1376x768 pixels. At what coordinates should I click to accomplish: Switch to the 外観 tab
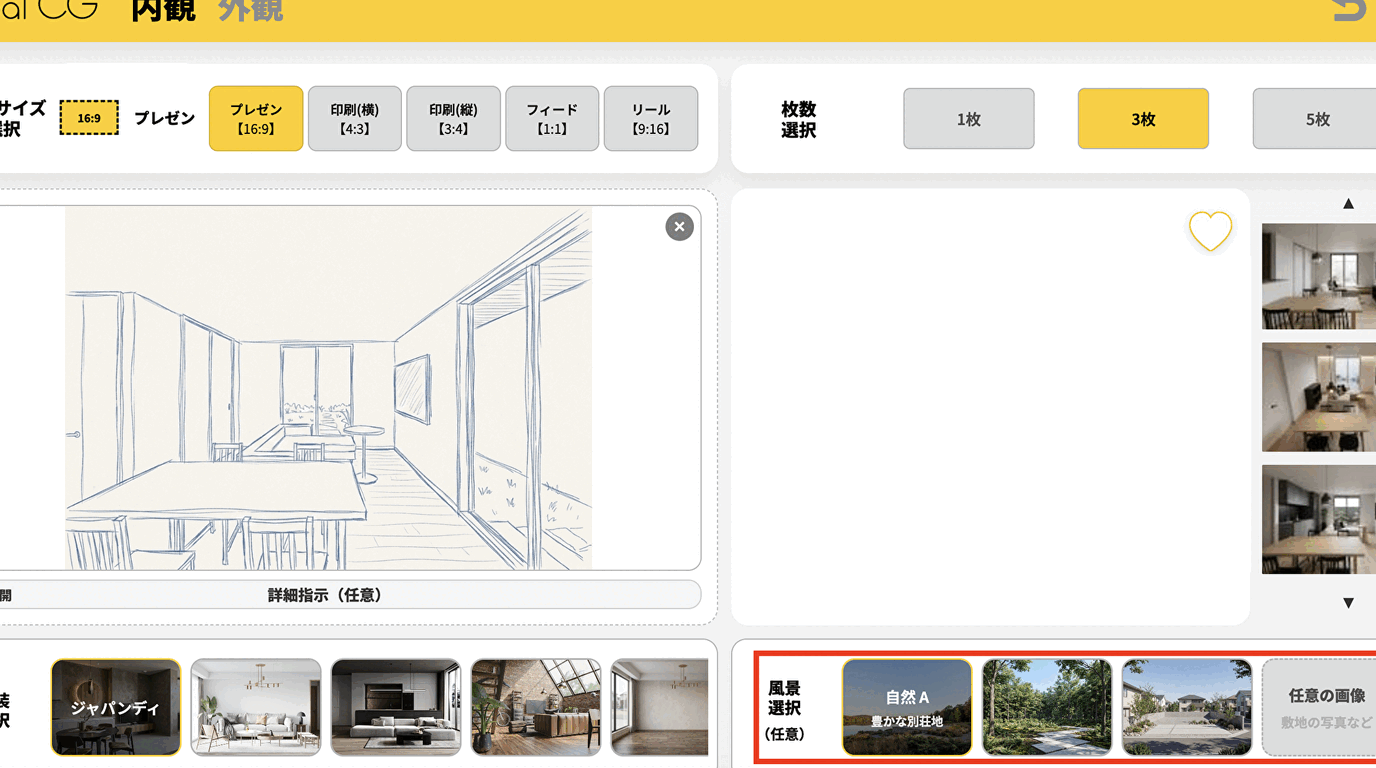pos(250,11)
